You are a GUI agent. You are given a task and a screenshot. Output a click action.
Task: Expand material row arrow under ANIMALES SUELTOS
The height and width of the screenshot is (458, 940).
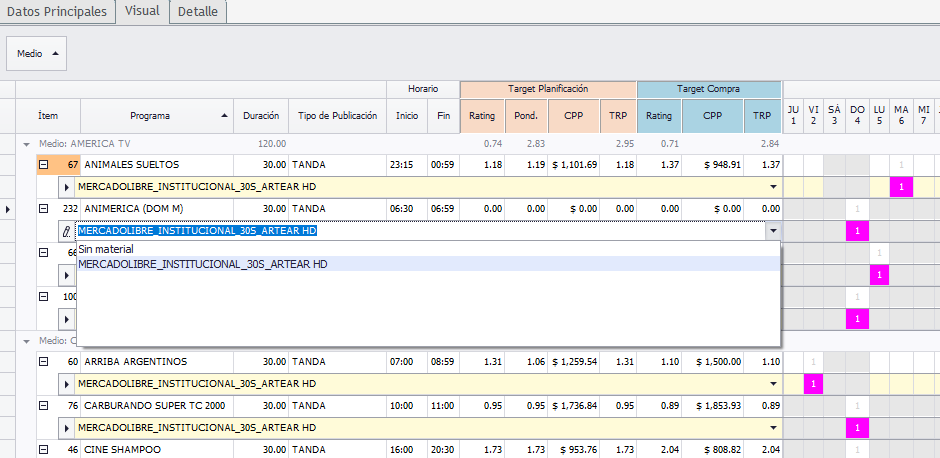pyautogui.click(x=67, y=187)
